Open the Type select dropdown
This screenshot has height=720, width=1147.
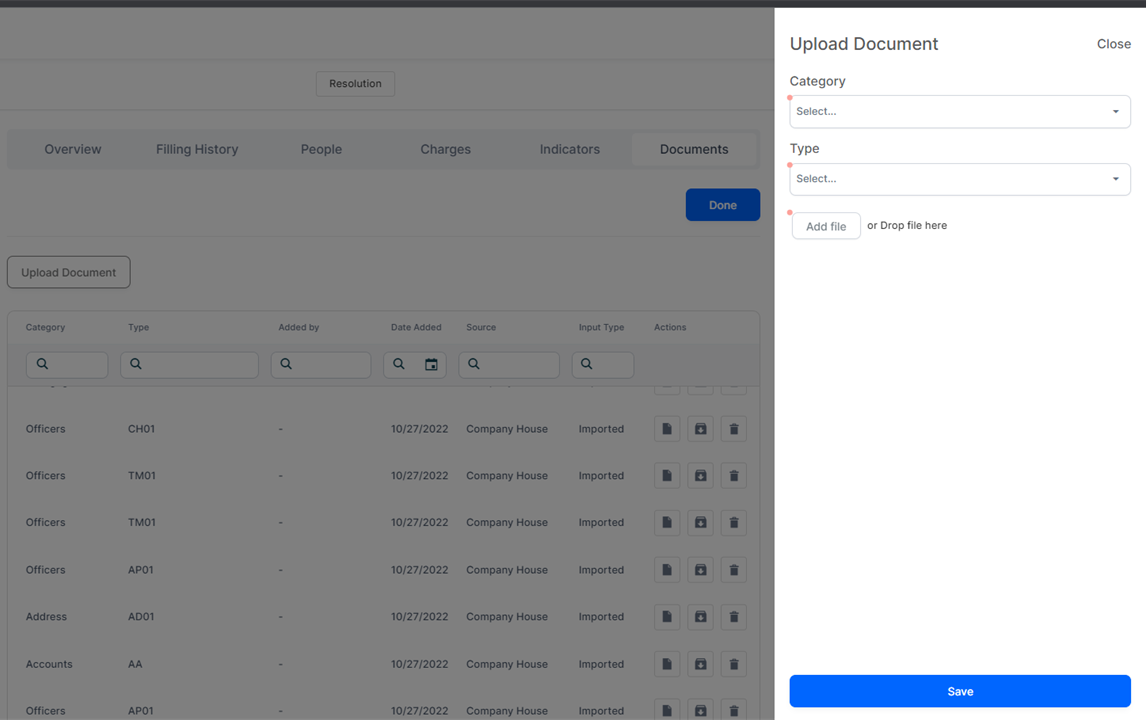[x=959, y=179]
